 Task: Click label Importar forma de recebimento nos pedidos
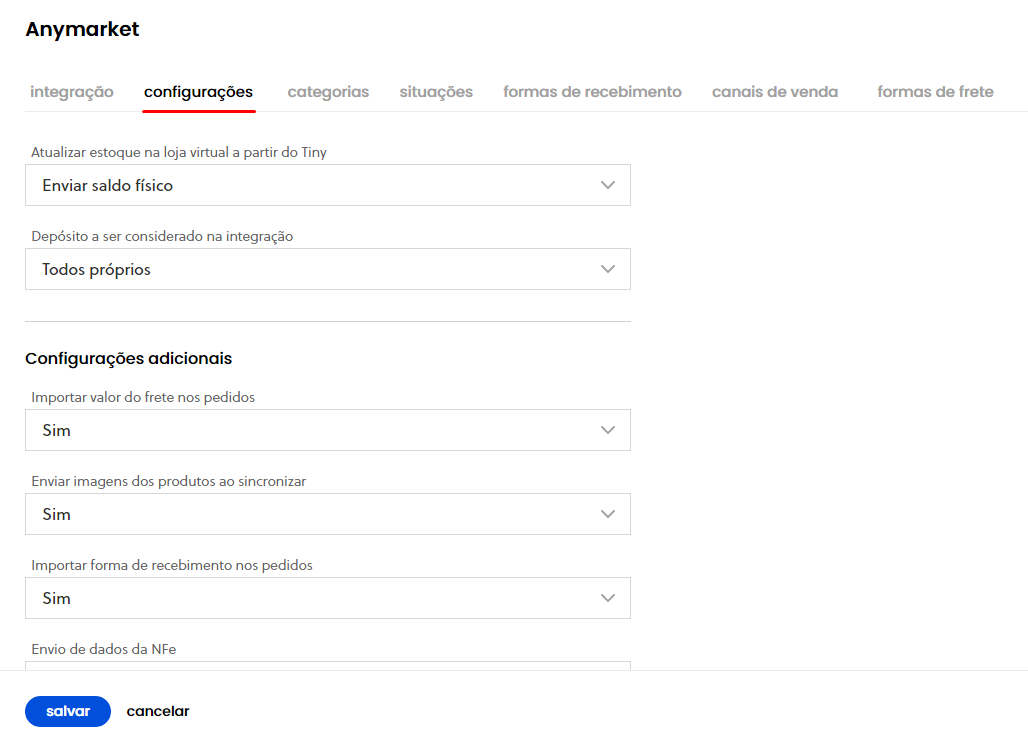pos(172,565)
